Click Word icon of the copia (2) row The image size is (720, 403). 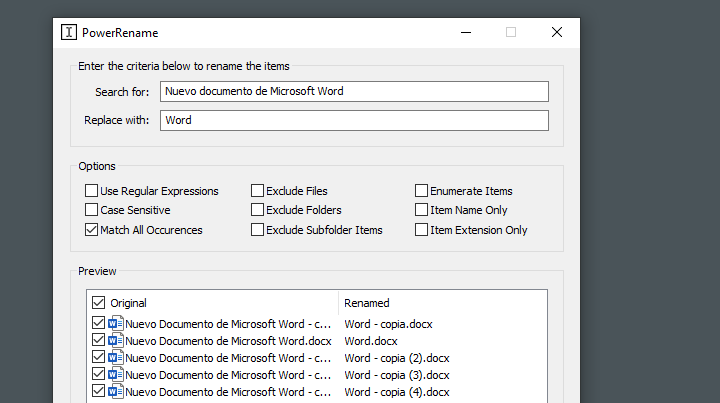[x=115, y=358]
